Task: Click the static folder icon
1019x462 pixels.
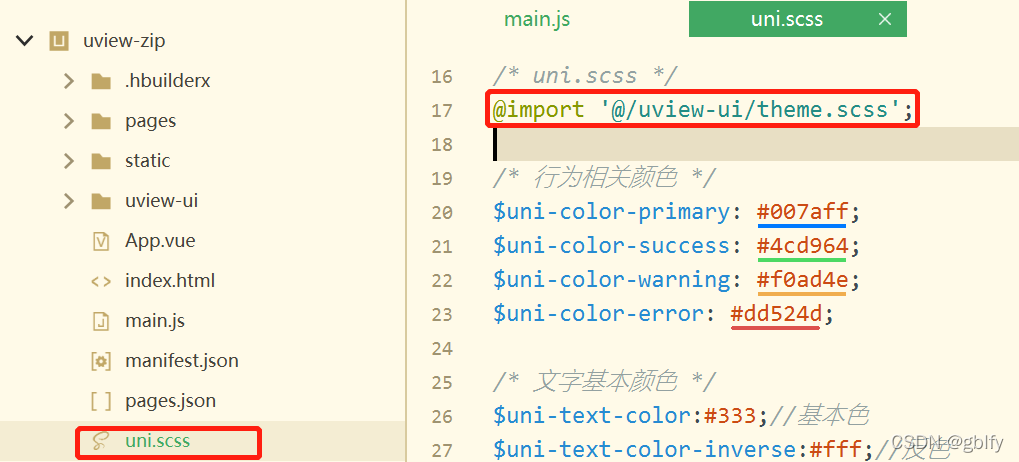Action: click(x=101, y=160)
